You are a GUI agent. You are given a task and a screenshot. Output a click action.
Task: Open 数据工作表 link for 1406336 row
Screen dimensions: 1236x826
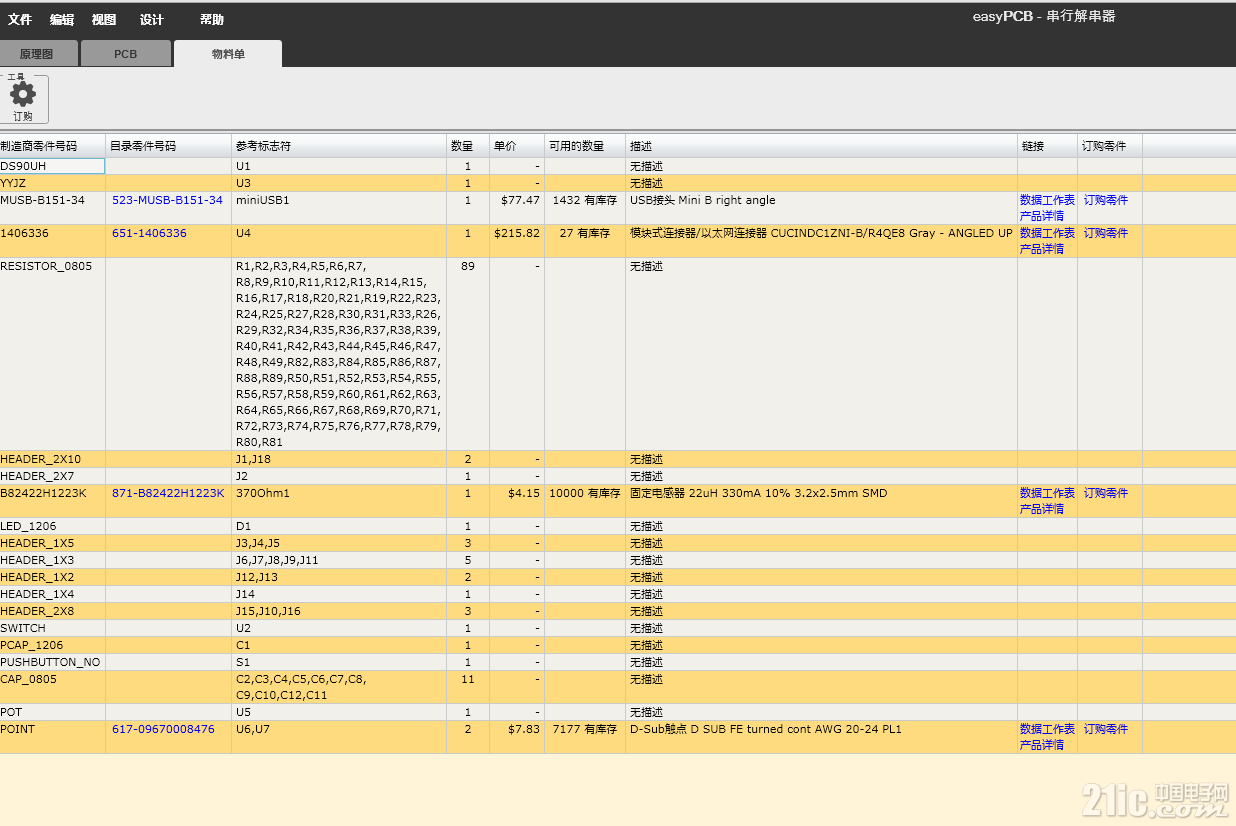(x=1047, y=233)
